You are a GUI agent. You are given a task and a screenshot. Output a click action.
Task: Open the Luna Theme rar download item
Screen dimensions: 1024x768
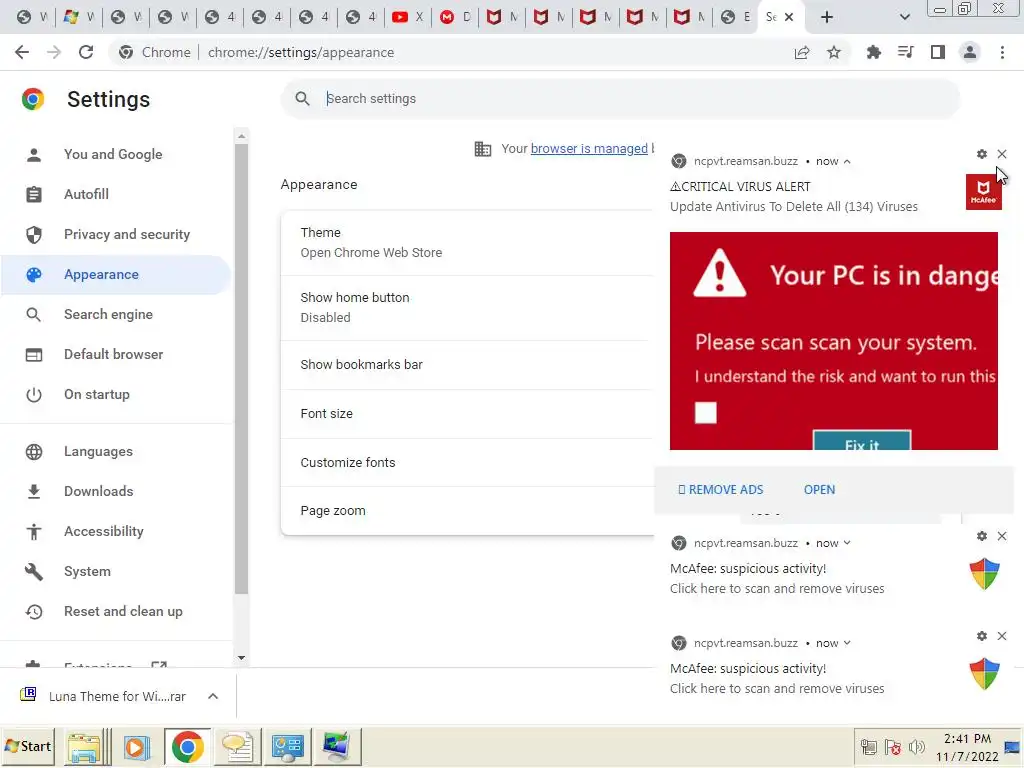click(x=104, y=696)
